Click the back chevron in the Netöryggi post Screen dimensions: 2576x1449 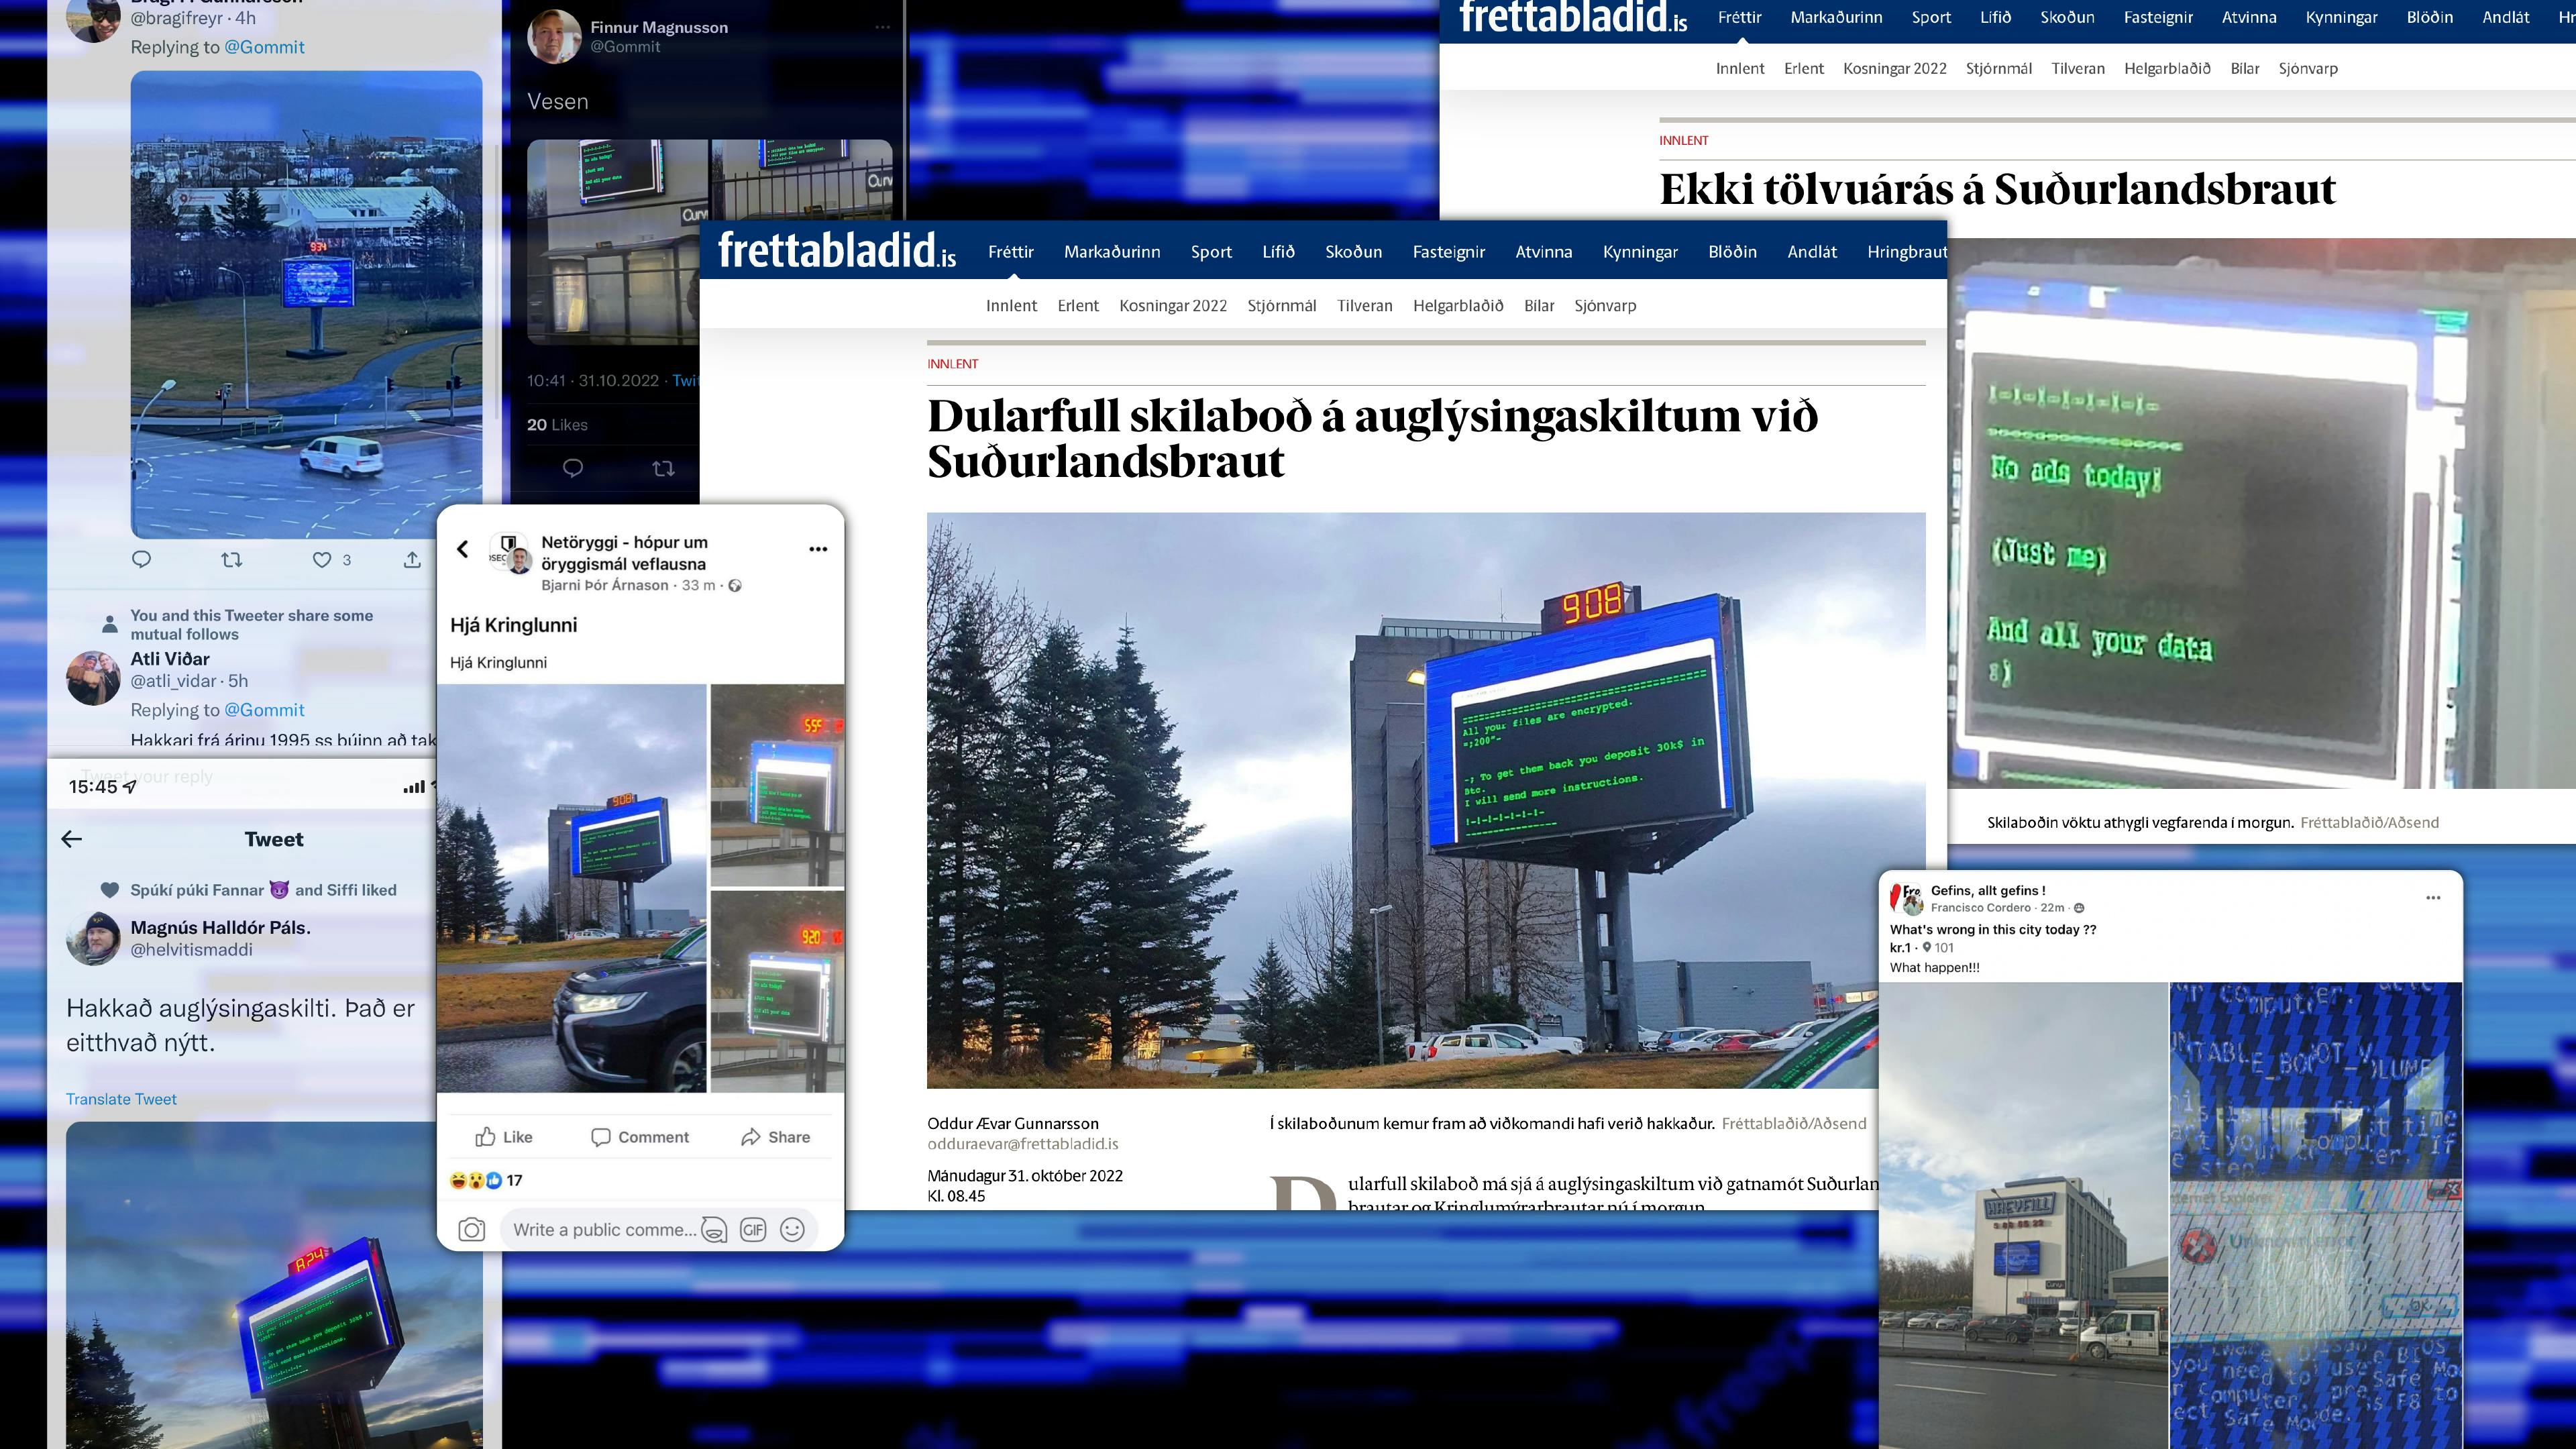463,549
